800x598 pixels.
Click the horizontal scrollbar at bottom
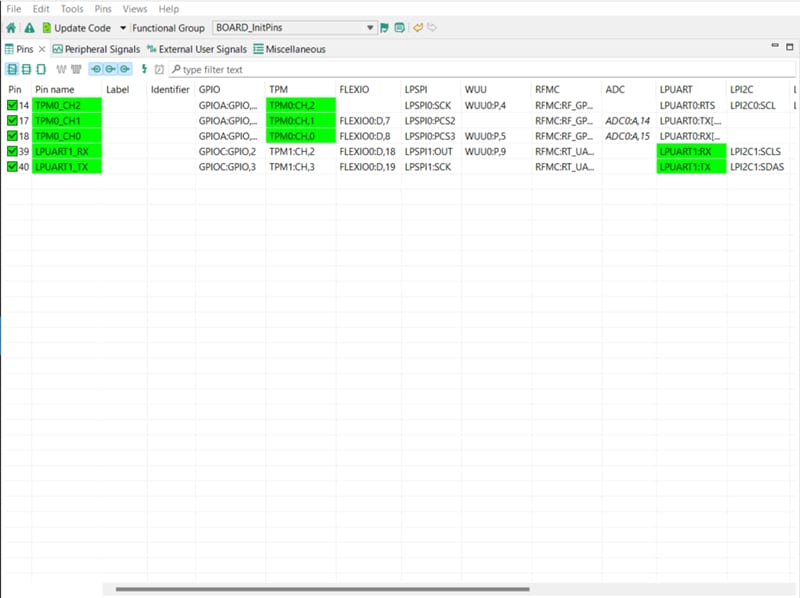click(x=320, y=590)
